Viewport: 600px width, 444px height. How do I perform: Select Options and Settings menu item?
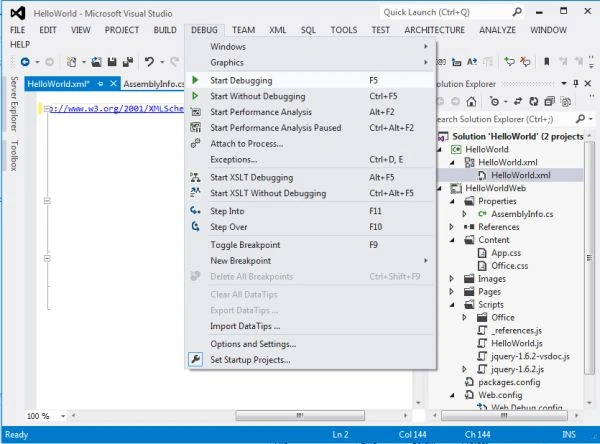coord(311,344)
